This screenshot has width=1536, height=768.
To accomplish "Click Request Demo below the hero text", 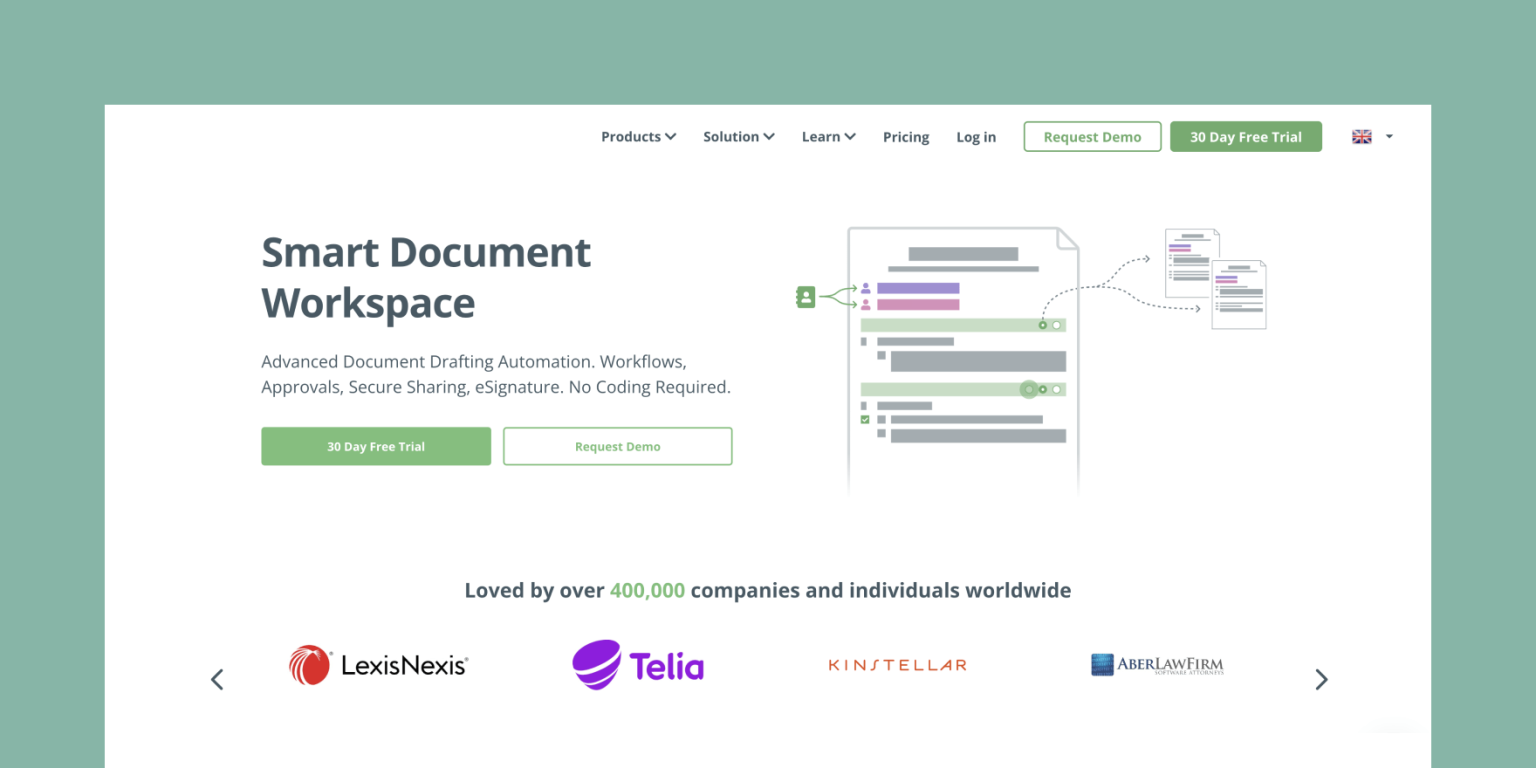I will [x=617, y=446].
